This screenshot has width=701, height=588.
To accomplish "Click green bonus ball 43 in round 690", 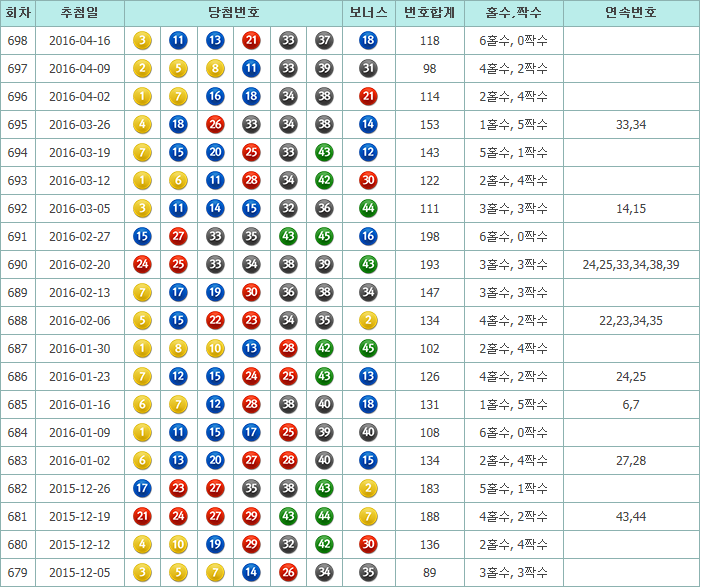I will pos(368,265).
